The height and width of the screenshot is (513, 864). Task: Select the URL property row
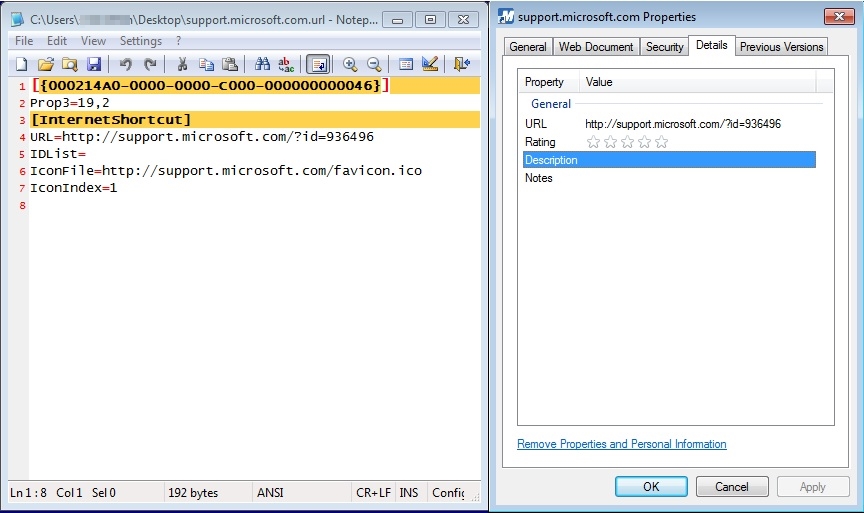(x=669, y=124)
